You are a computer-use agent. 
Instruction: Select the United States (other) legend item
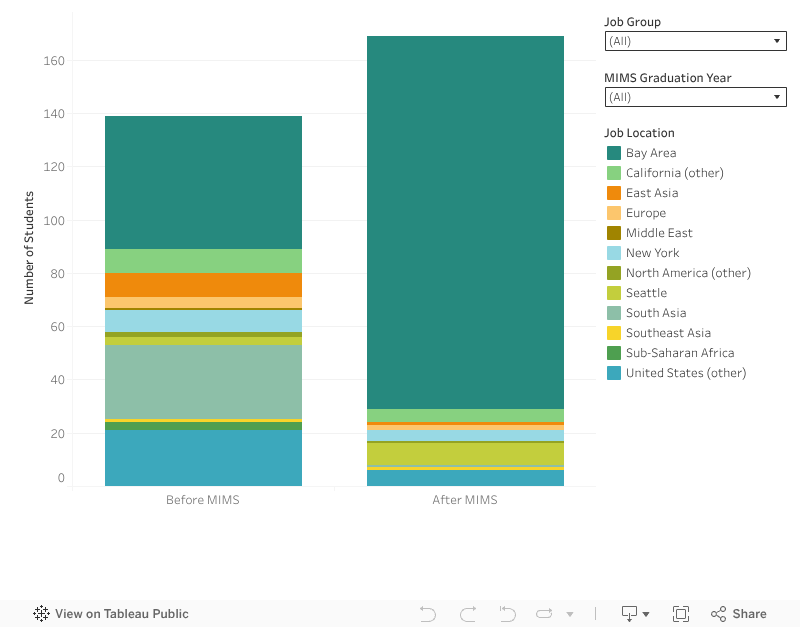685,373
